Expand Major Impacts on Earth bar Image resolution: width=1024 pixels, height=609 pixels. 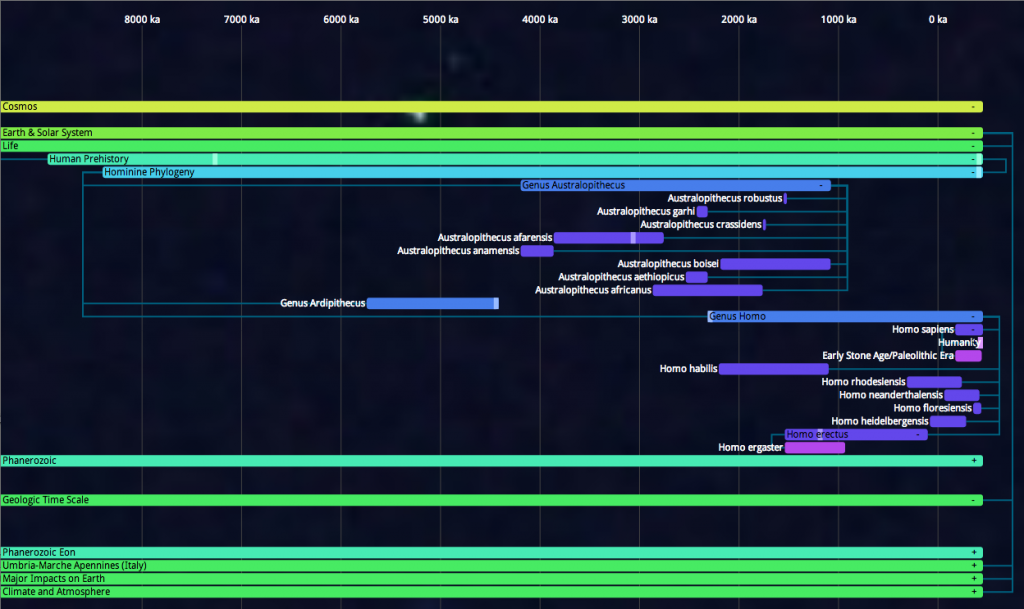tap(974, 578)
